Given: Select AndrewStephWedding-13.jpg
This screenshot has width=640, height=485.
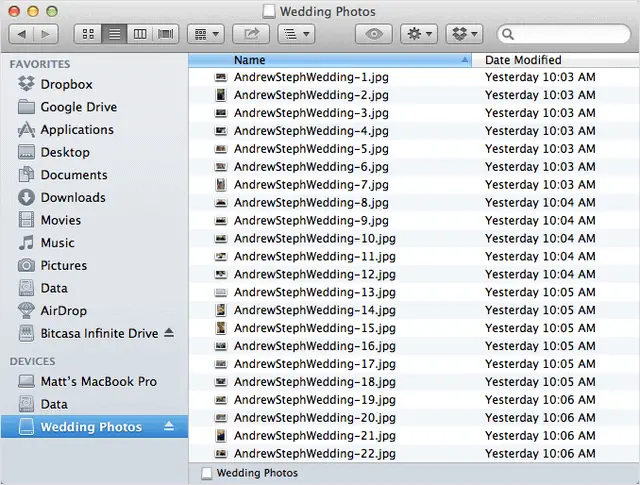Looking at the screenshot, I should 414,293.
